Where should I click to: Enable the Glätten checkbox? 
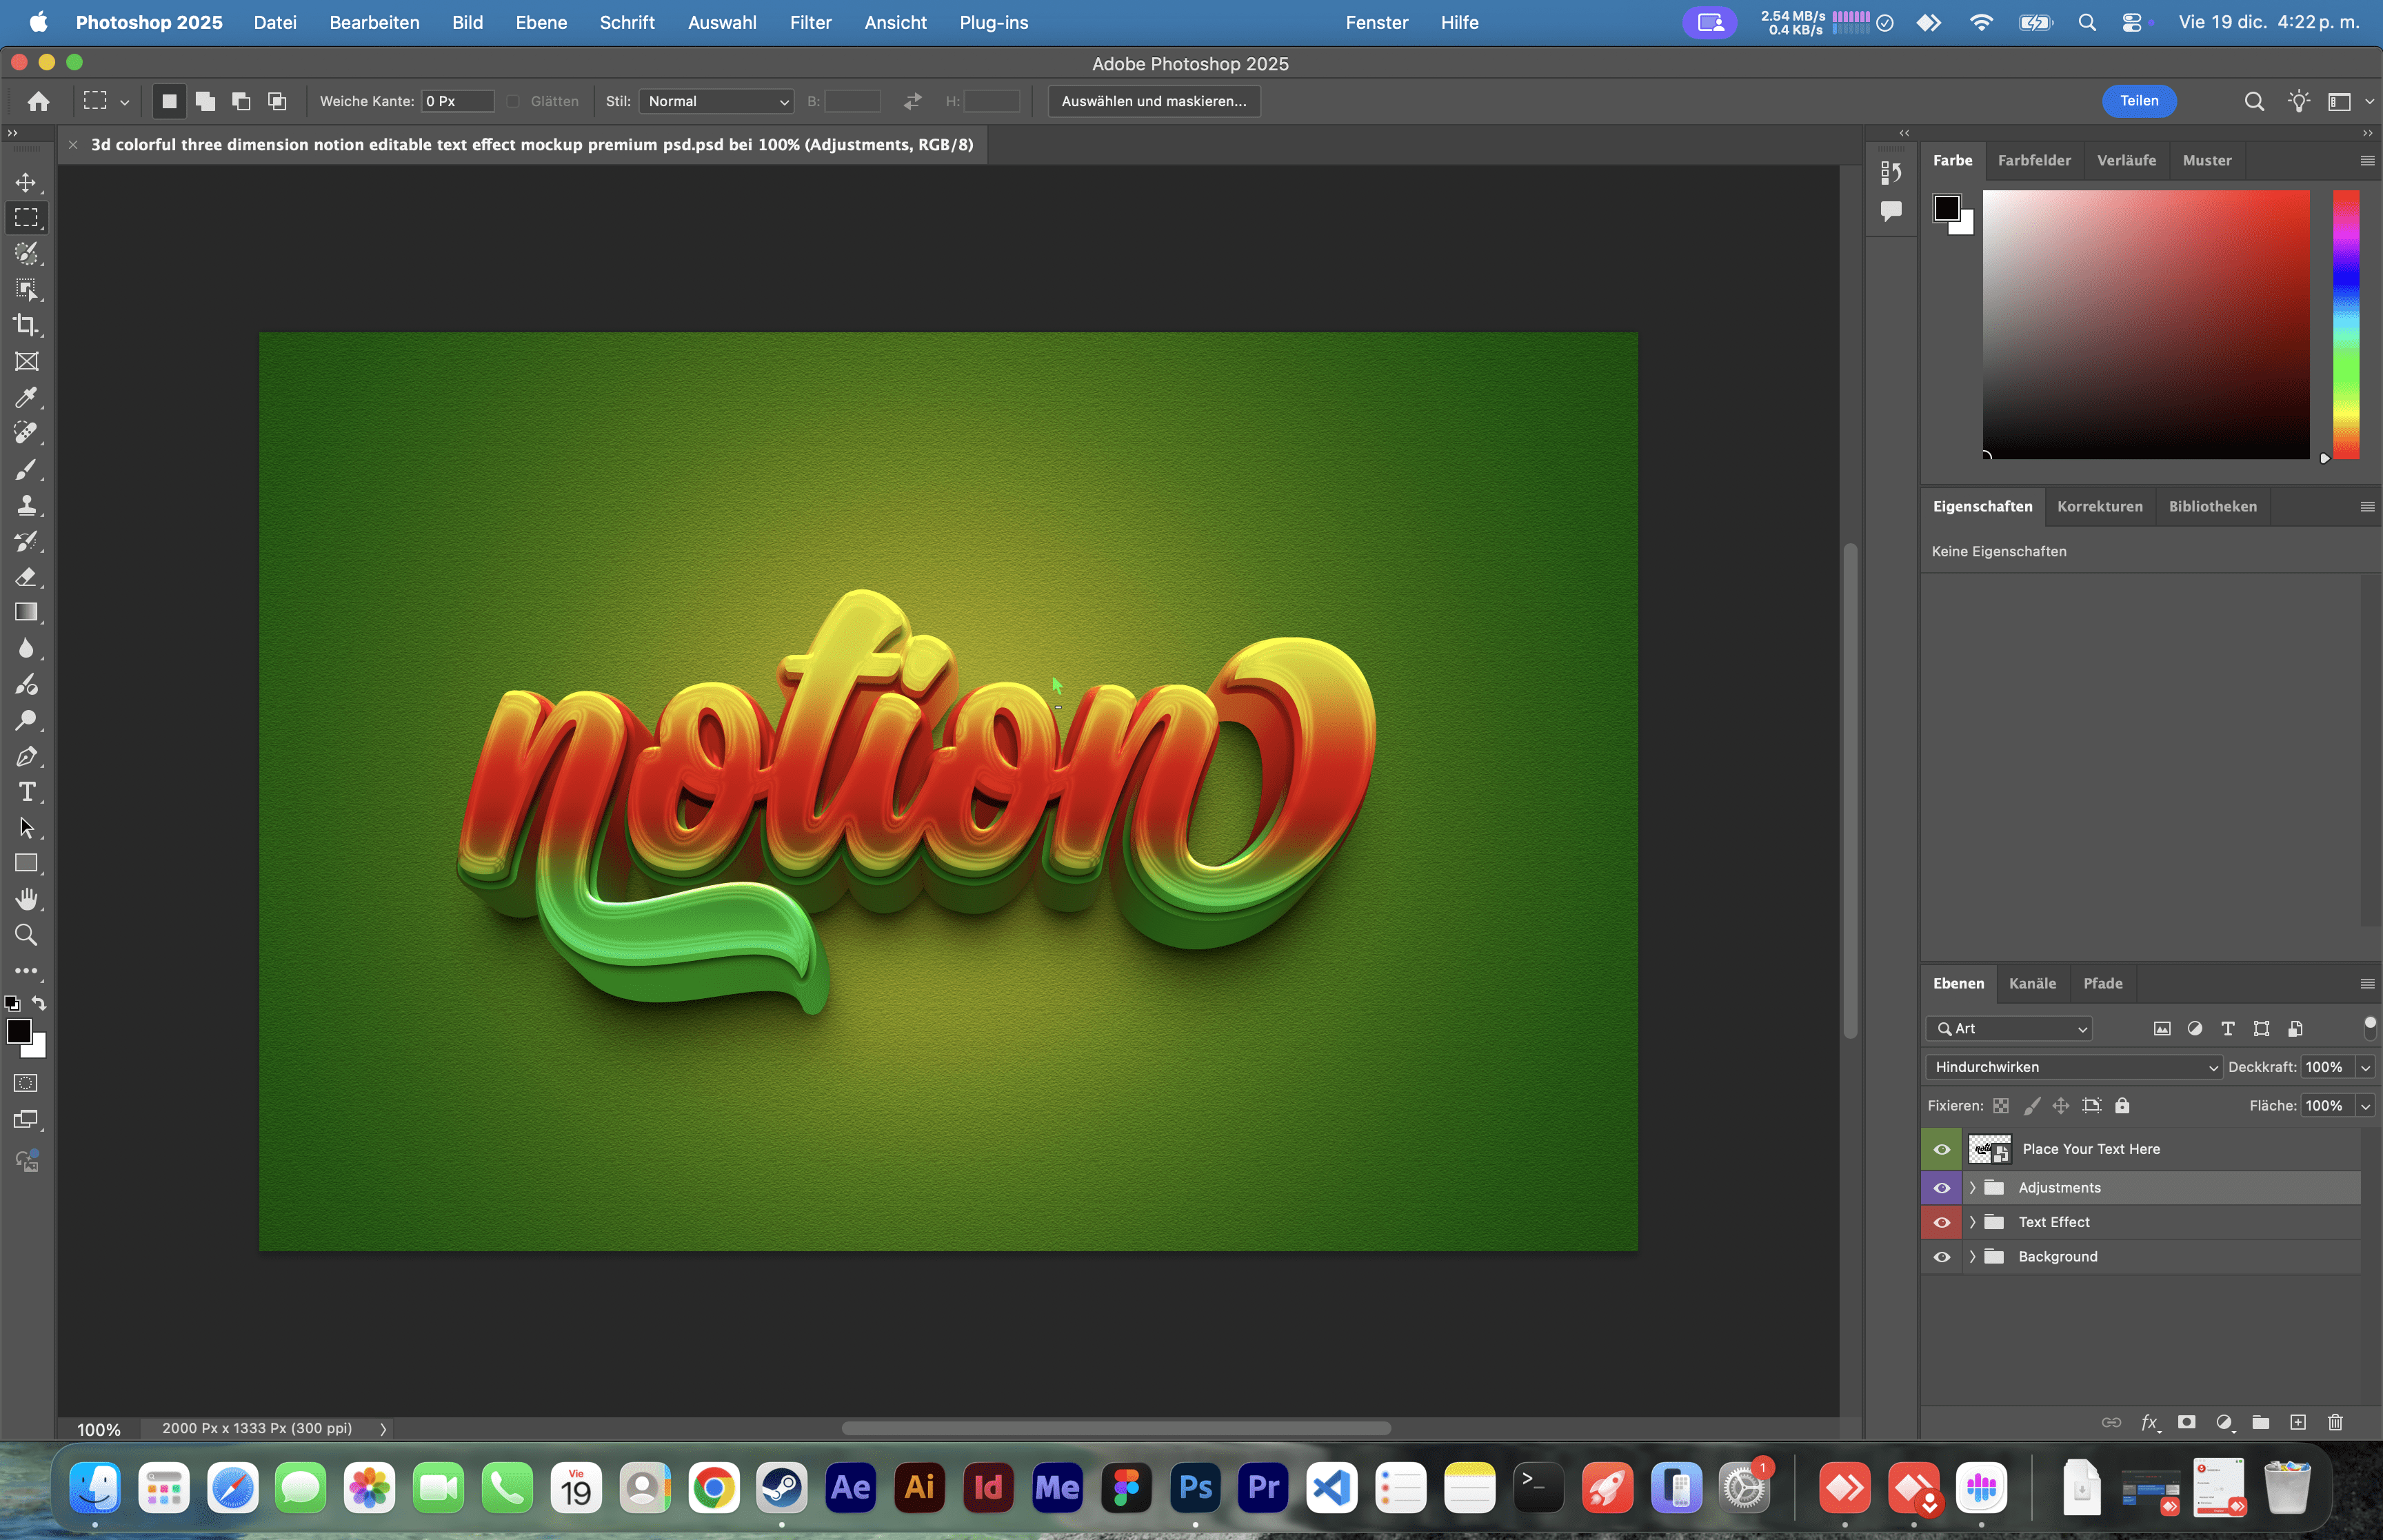click(514, 101)
